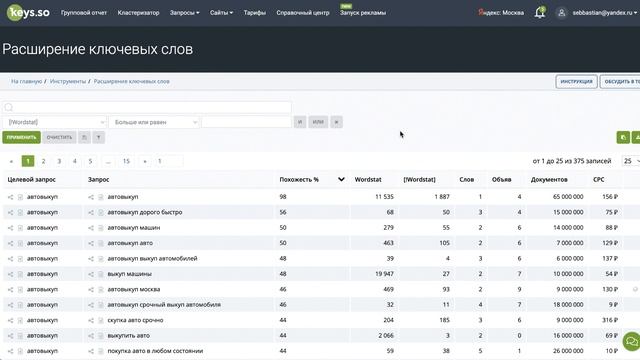Click share icon beside «покупка авто в любом состоянии»
640x360 pixels.
[91, 351]
